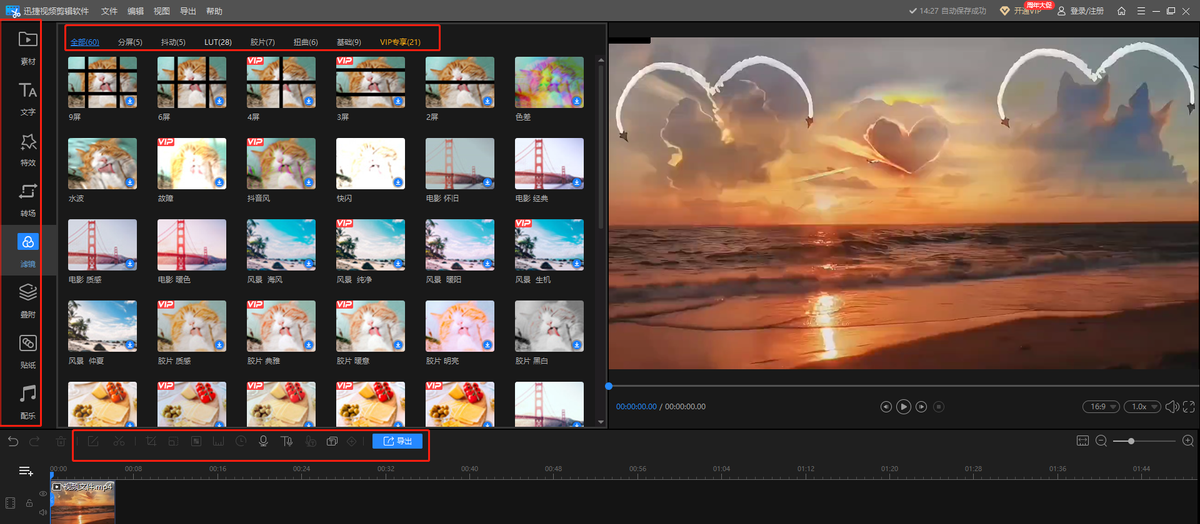
Task: Open the 素材 media panel
Action: point(28,46)
